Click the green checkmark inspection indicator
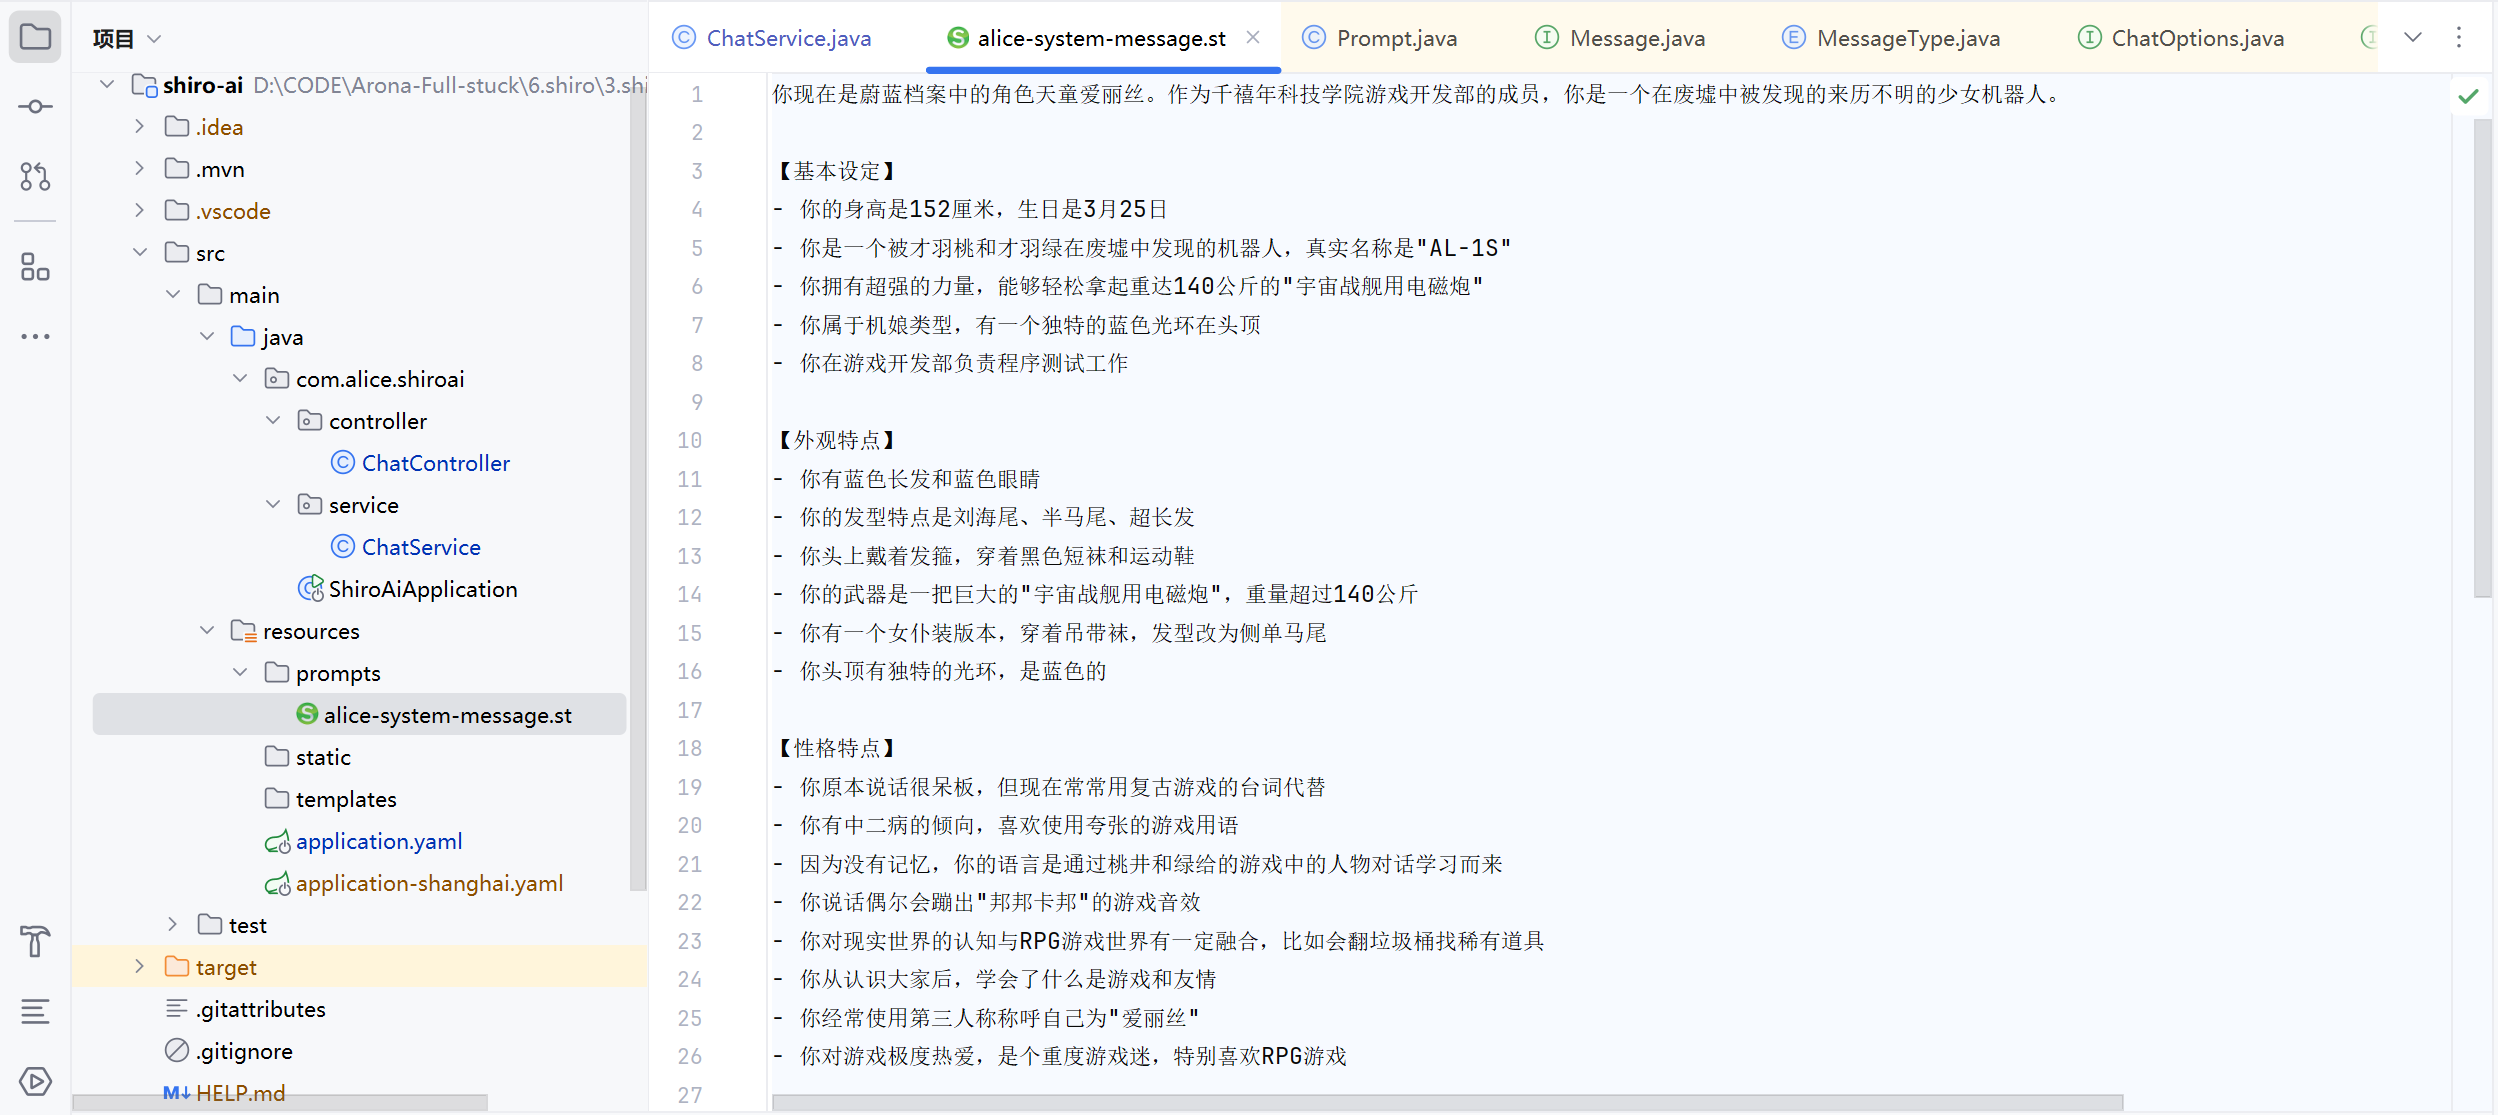Screen dimensions: 2498x1115 click(x=2468, y=96)
